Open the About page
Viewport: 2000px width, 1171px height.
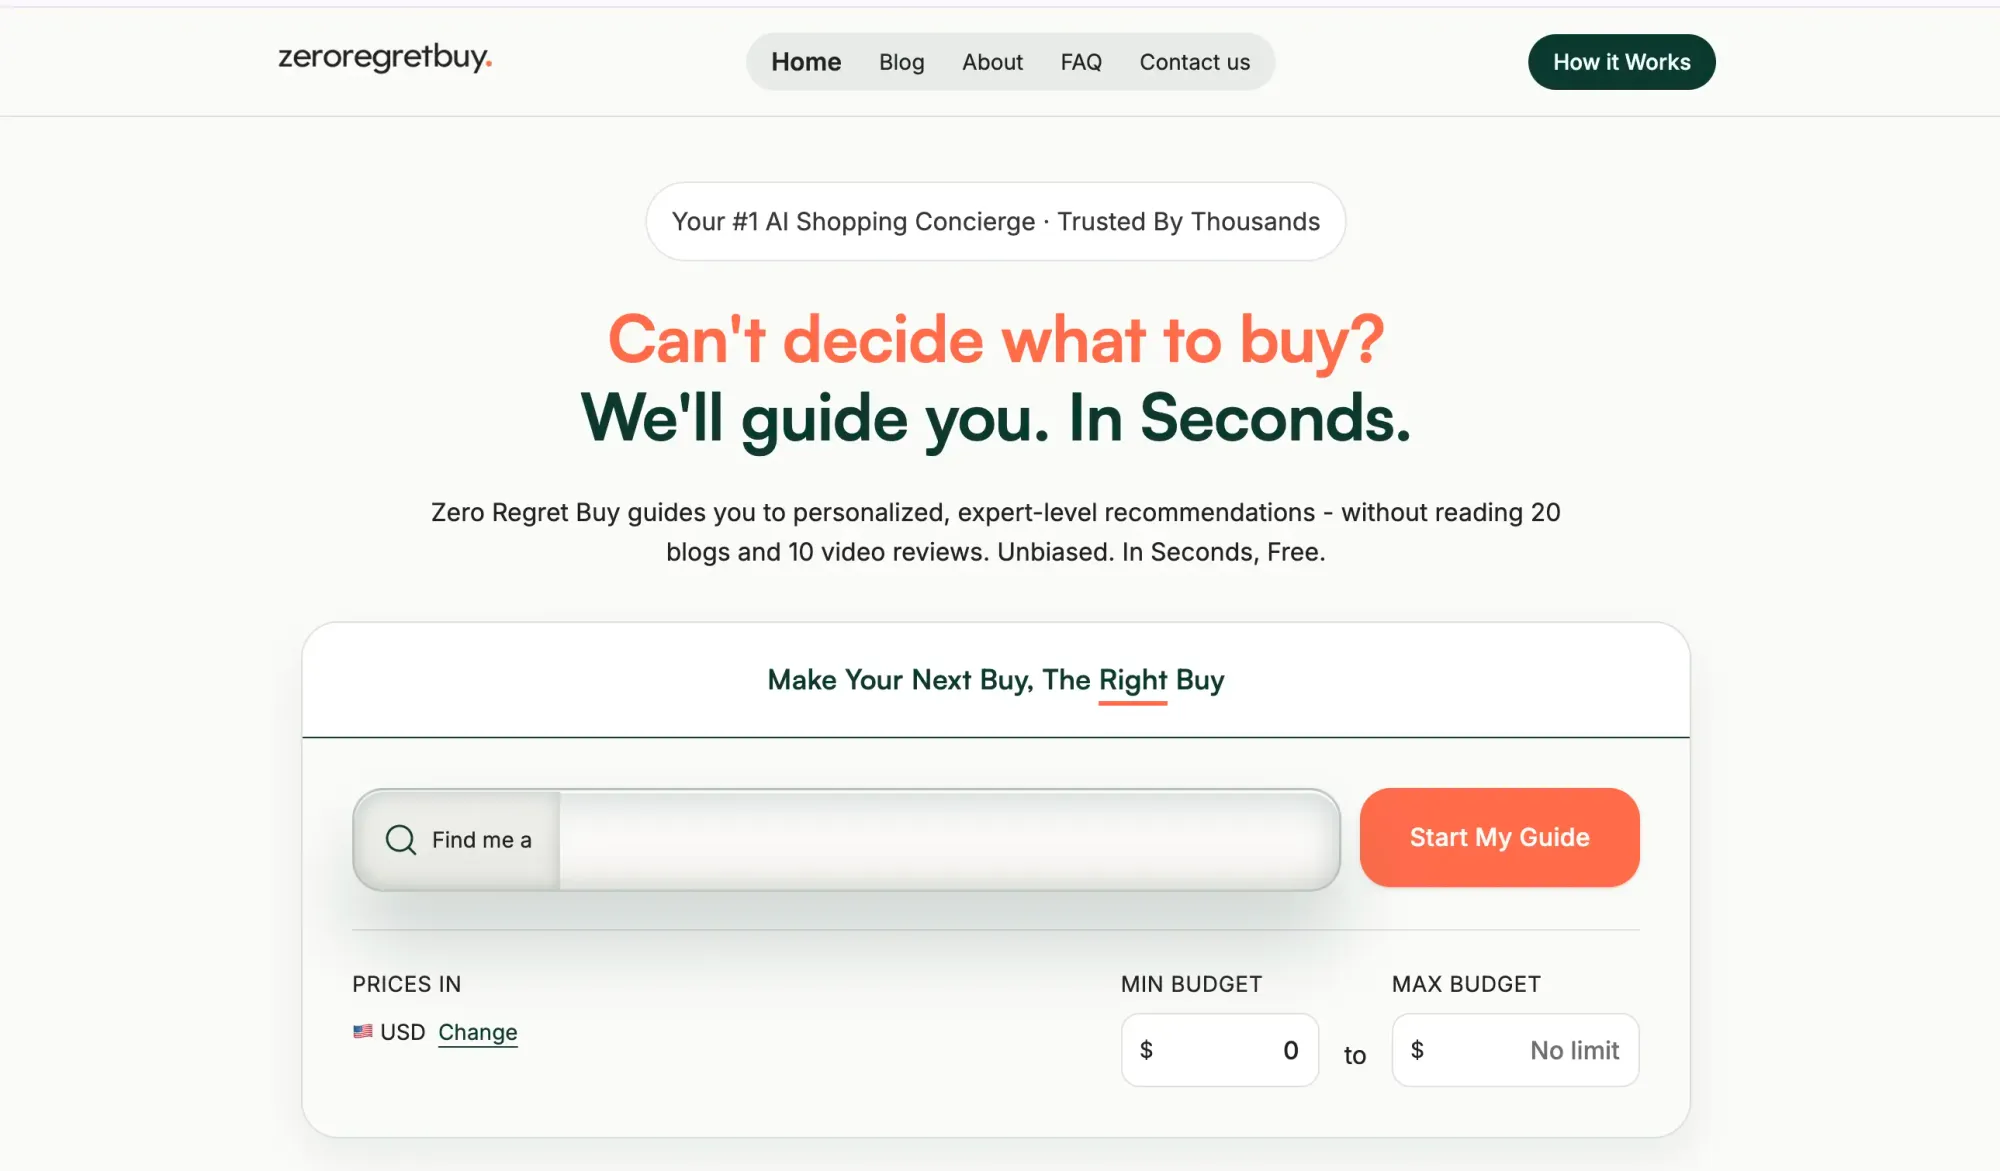[992, 62]
